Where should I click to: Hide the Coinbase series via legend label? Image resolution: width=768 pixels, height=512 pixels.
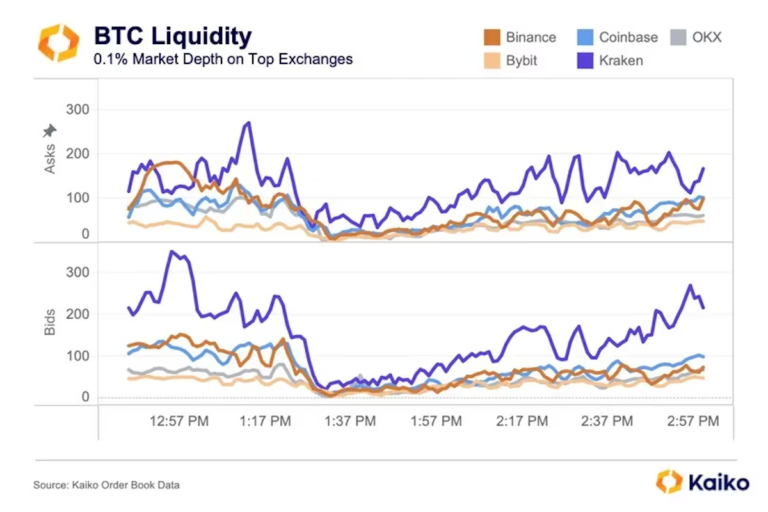[x=628, y=37]
